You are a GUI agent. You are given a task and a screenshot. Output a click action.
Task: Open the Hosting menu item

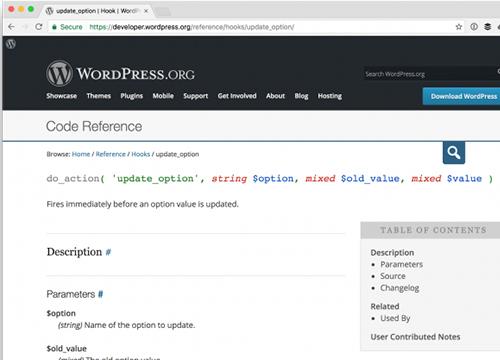[330, 96]
